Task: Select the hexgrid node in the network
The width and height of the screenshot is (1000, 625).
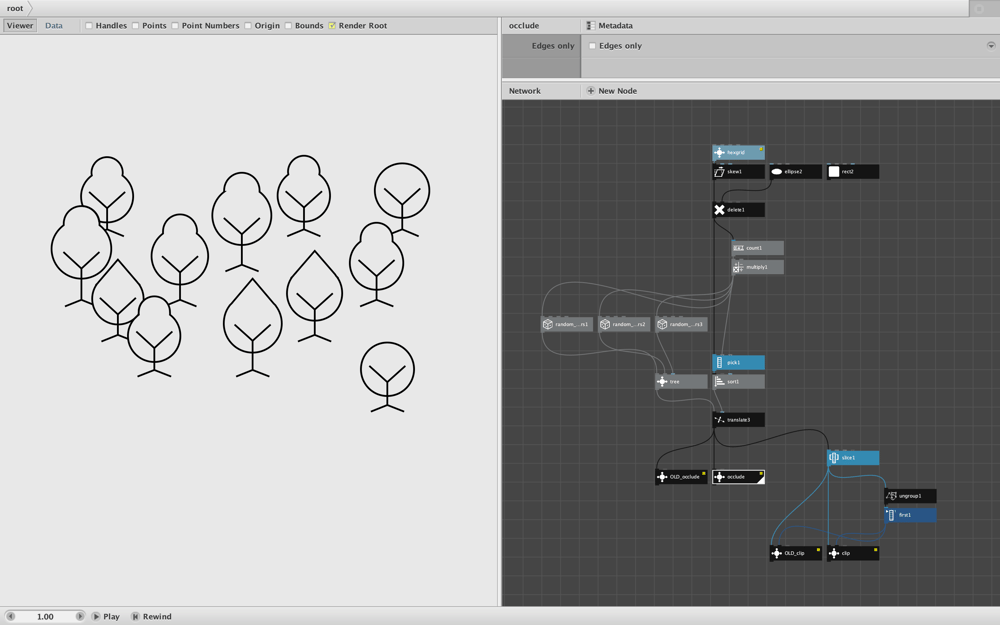Action: [738, 152]
